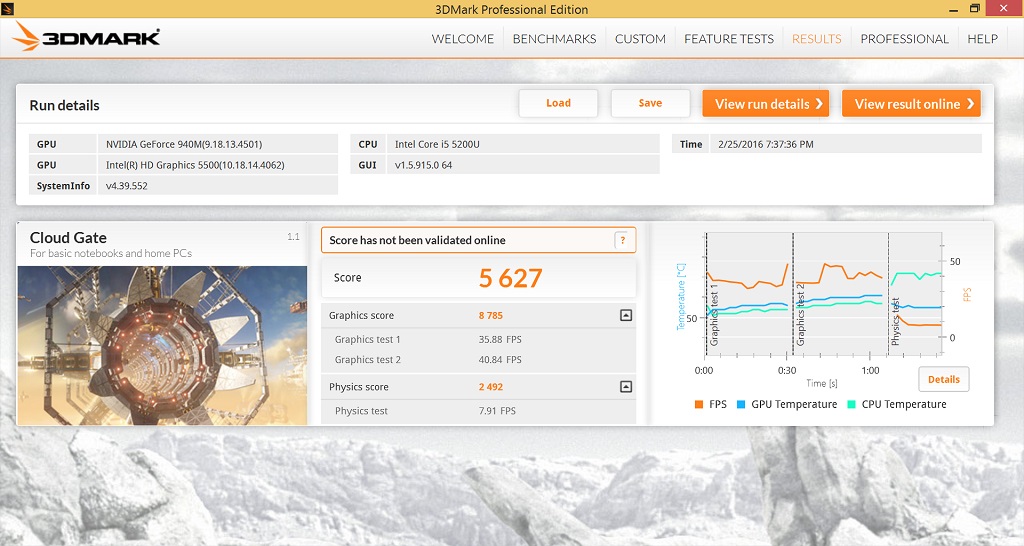Collapse the Physics score section
Image resolution: width=1024 pixels, height=546 pixels.
click(x=626, y=387)
